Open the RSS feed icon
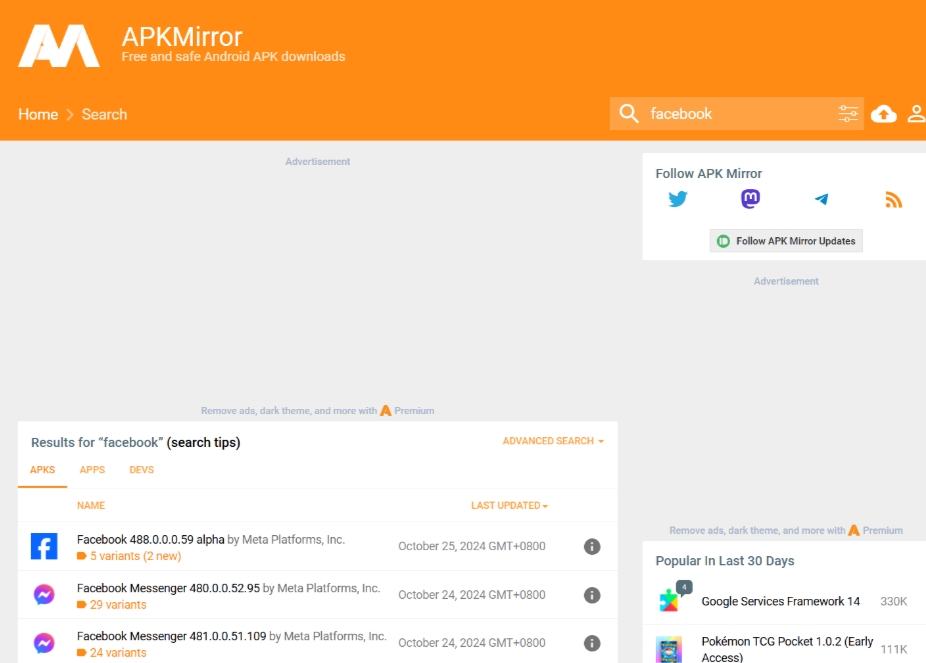Viewport: 926px width, 663px height. click(x=894, y=200)
